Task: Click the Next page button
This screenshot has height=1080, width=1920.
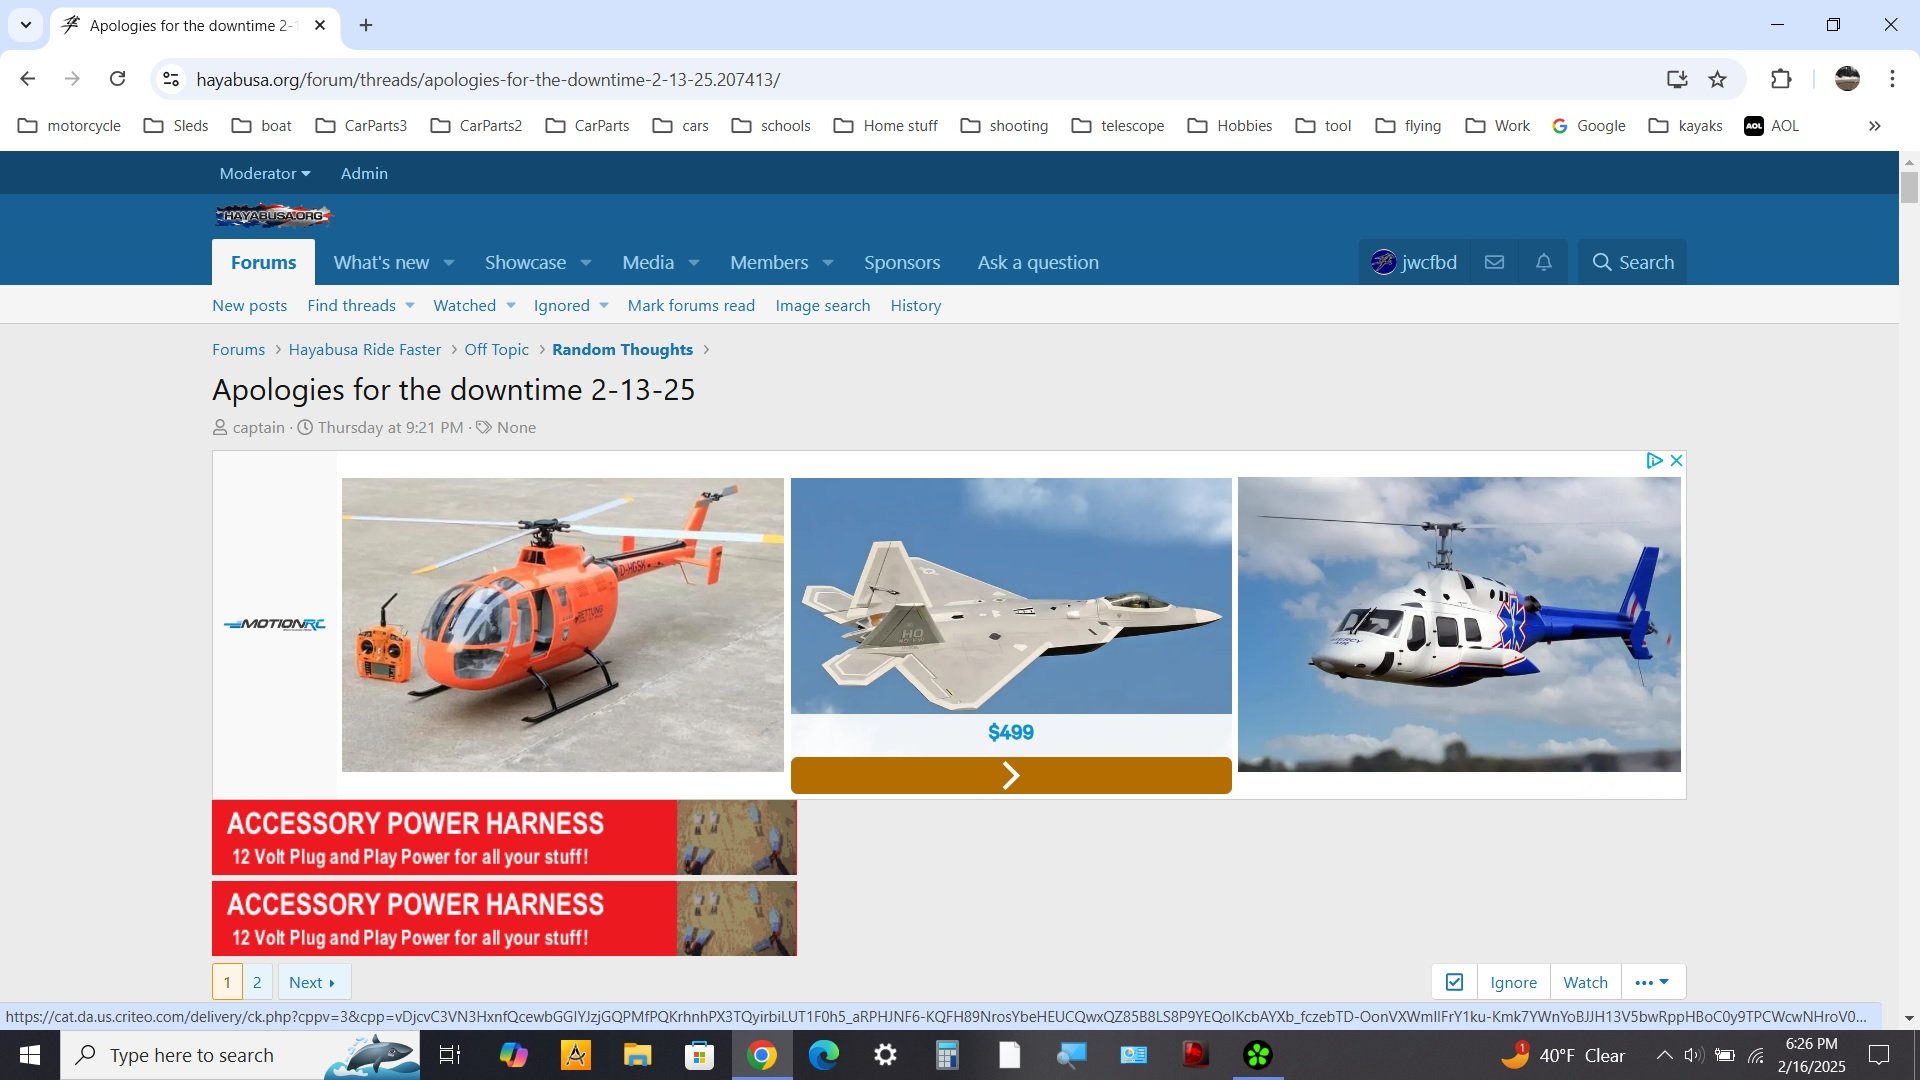Action: click(311, 981)
